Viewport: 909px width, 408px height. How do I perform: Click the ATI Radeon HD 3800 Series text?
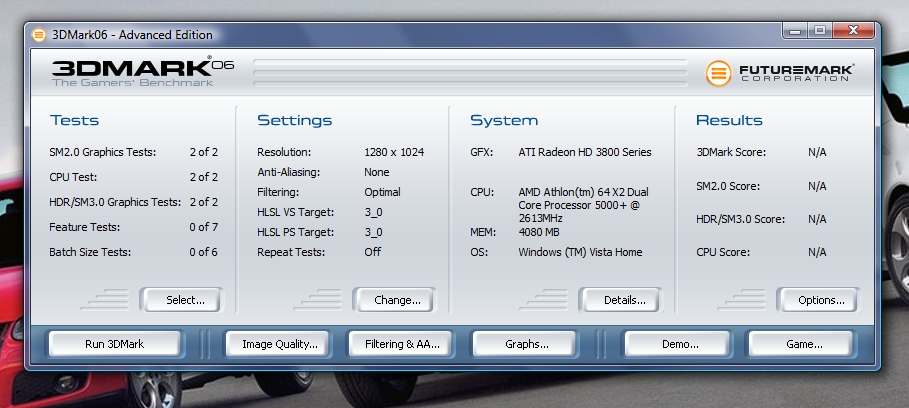pos(585,152)
